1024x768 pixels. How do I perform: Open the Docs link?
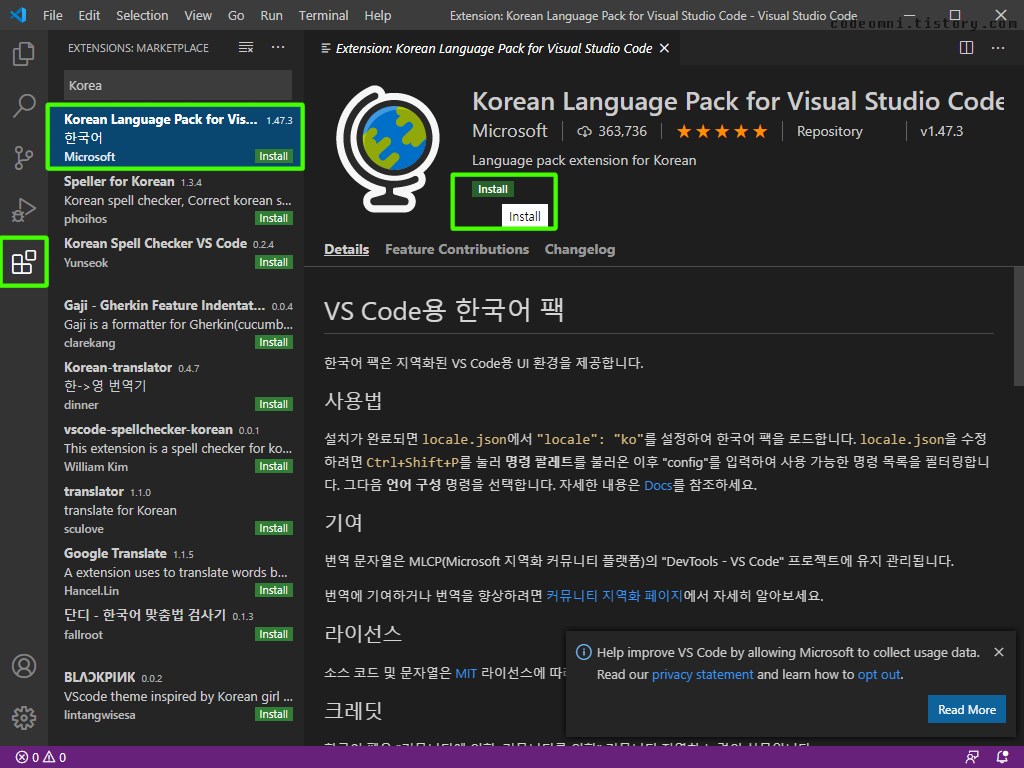[x=658, y=485]
